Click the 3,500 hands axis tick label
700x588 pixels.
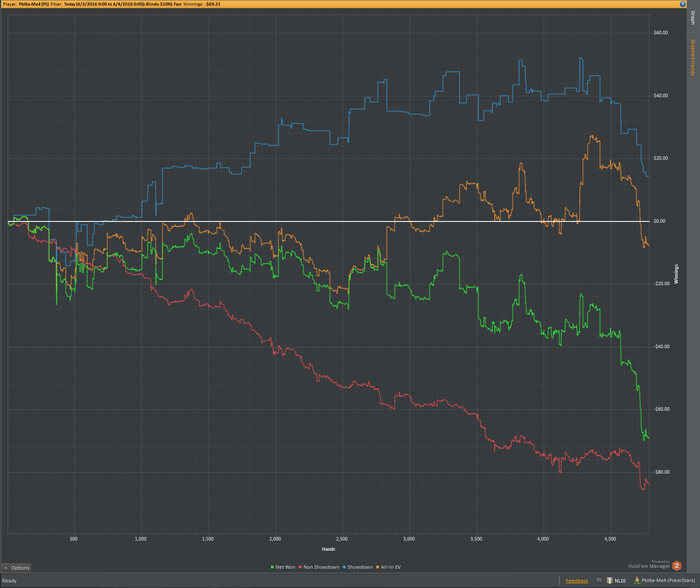476,539
